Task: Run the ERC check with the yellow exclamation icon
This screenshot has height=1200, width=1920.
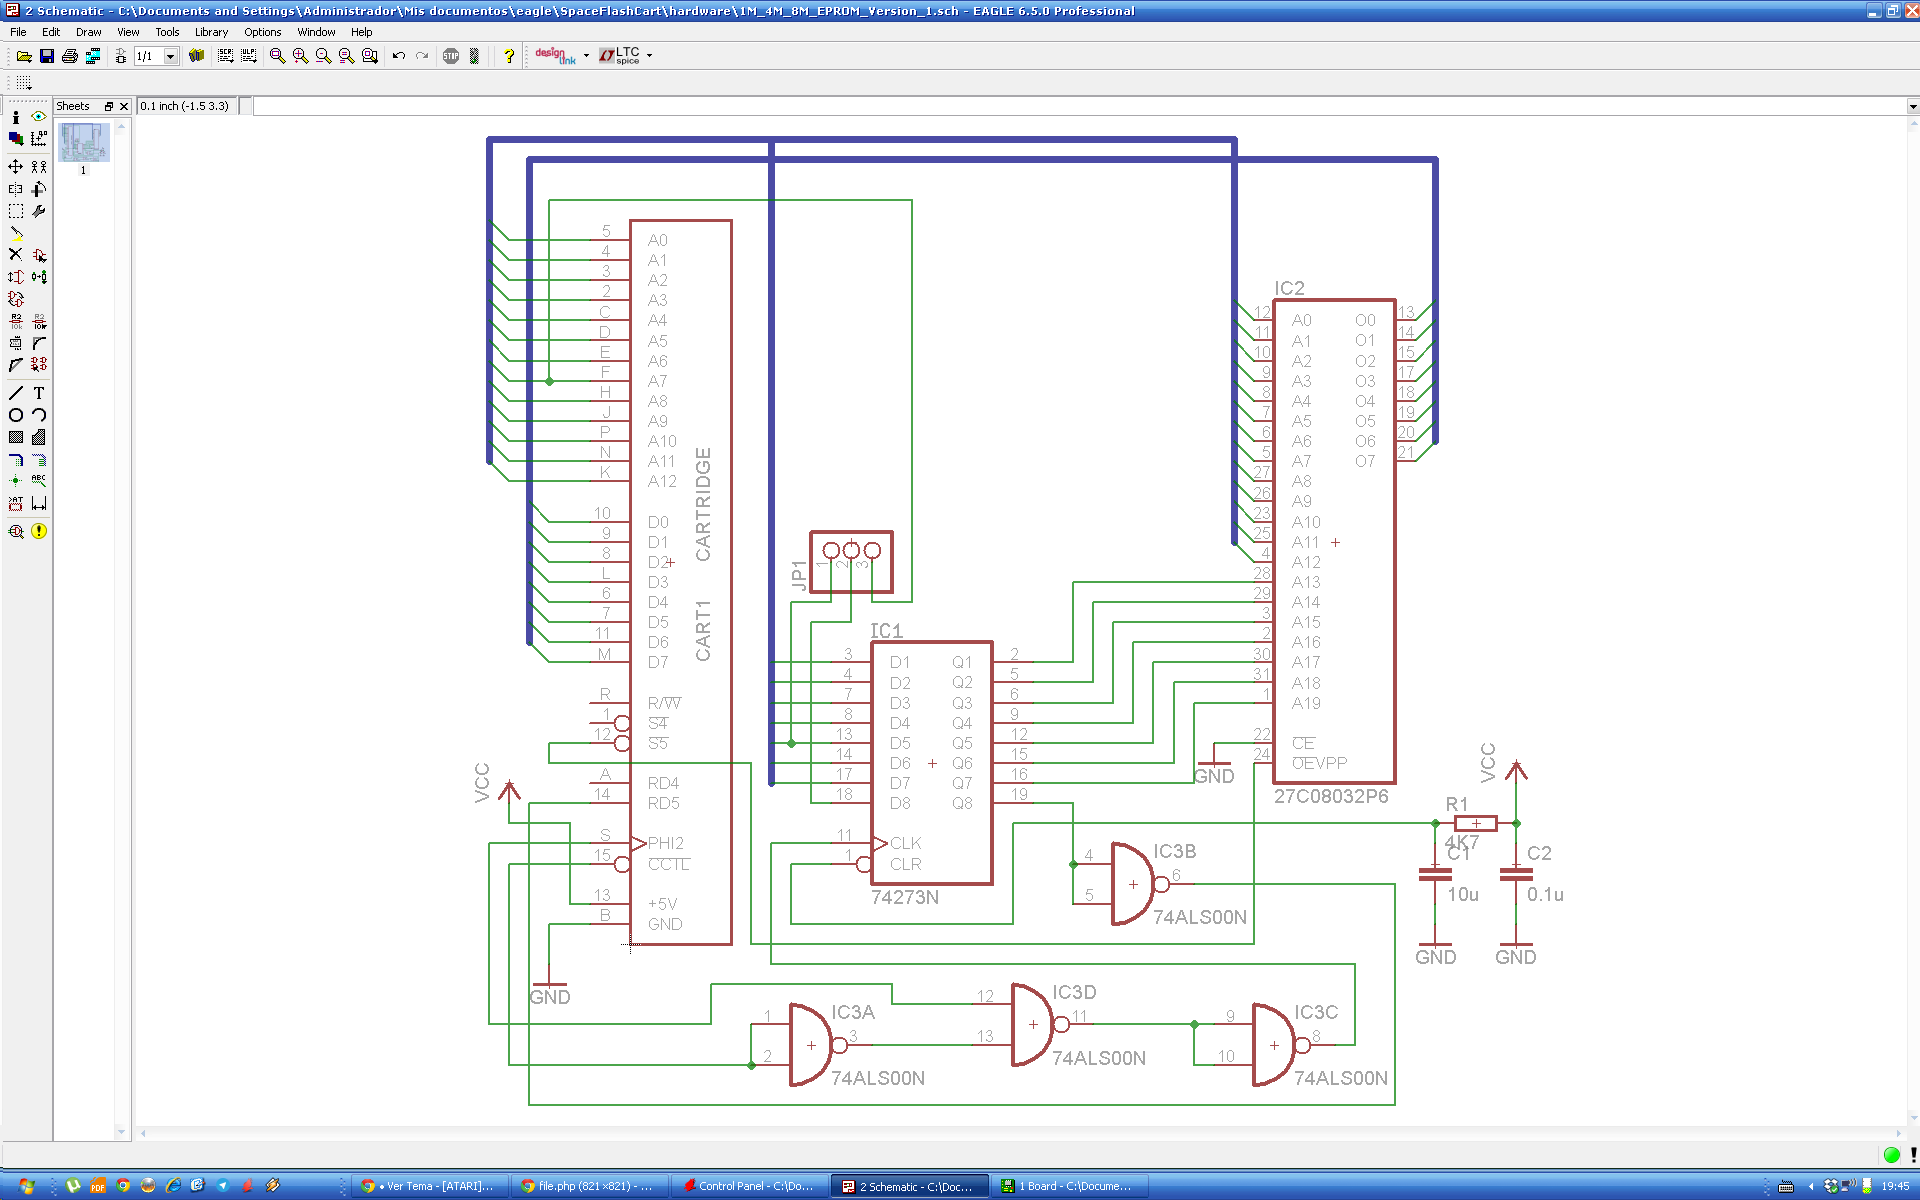Action: pyautogui.click(x=39, y=531)
